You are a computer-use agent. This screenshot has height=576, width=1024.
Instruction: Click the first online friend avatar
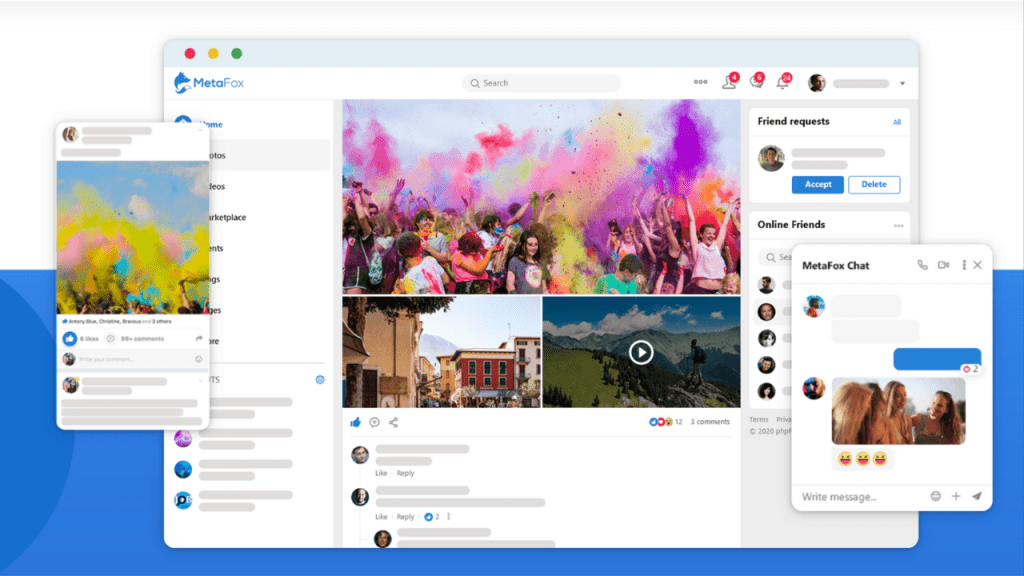coord(766,285)
